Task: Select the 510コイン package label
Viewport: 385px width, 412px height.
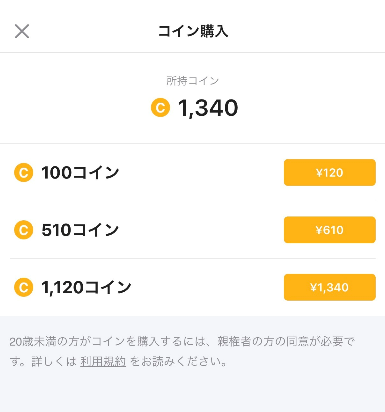Action: pos(80,230)
